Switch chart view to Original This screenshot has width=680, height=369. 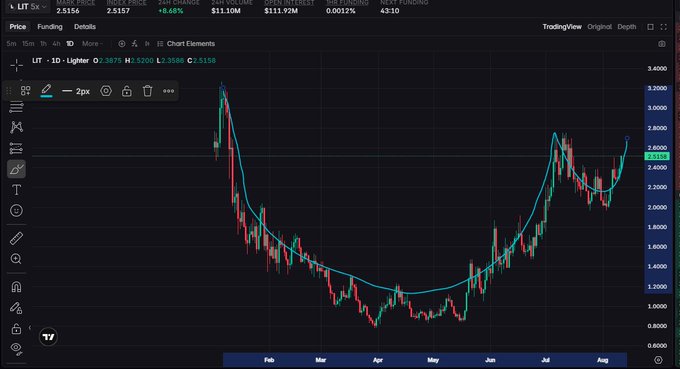(599, 27)
